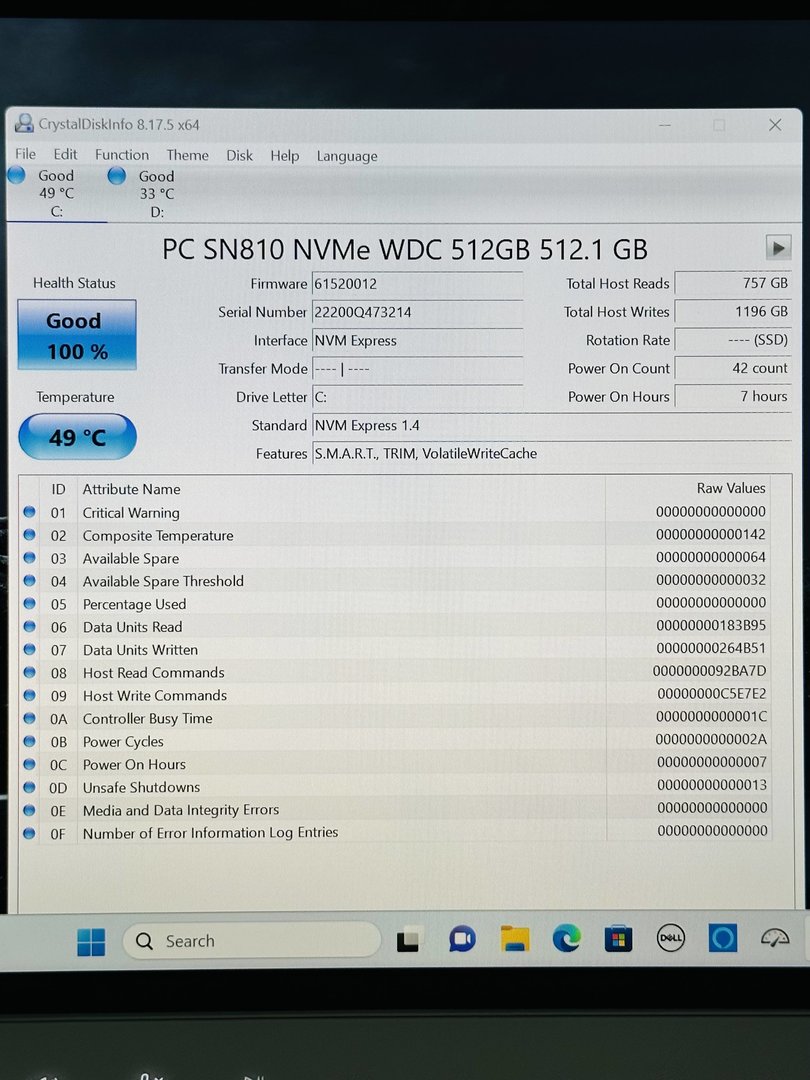810x1080 pixels.
Task: Open the Function menu
Action: [122, 155]
